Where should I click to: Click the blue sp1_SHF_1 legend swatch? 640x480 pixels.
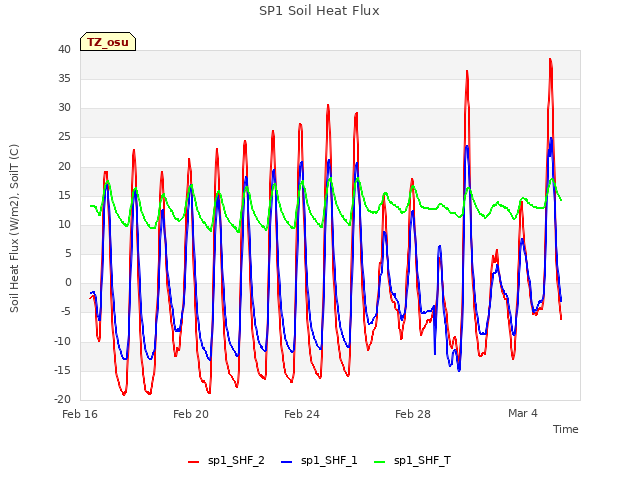coord(287,462)
